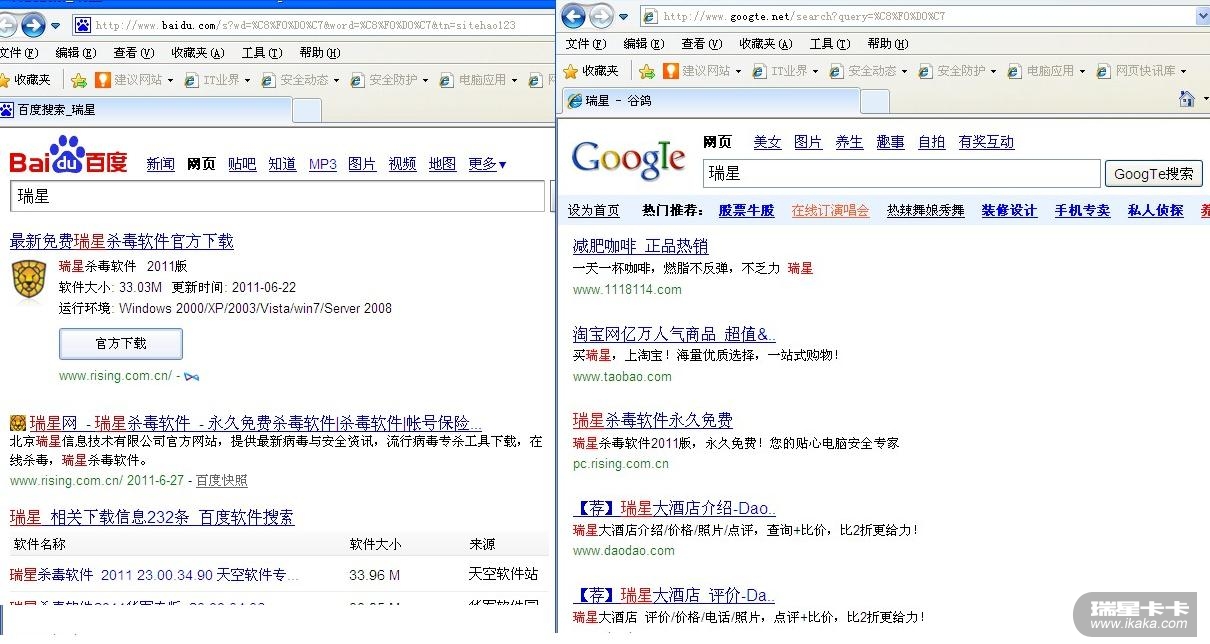Screen dimensions: 1210x644
Task: Expand 更多 dropdown on Baidu navigation
Action: point(488,164)
